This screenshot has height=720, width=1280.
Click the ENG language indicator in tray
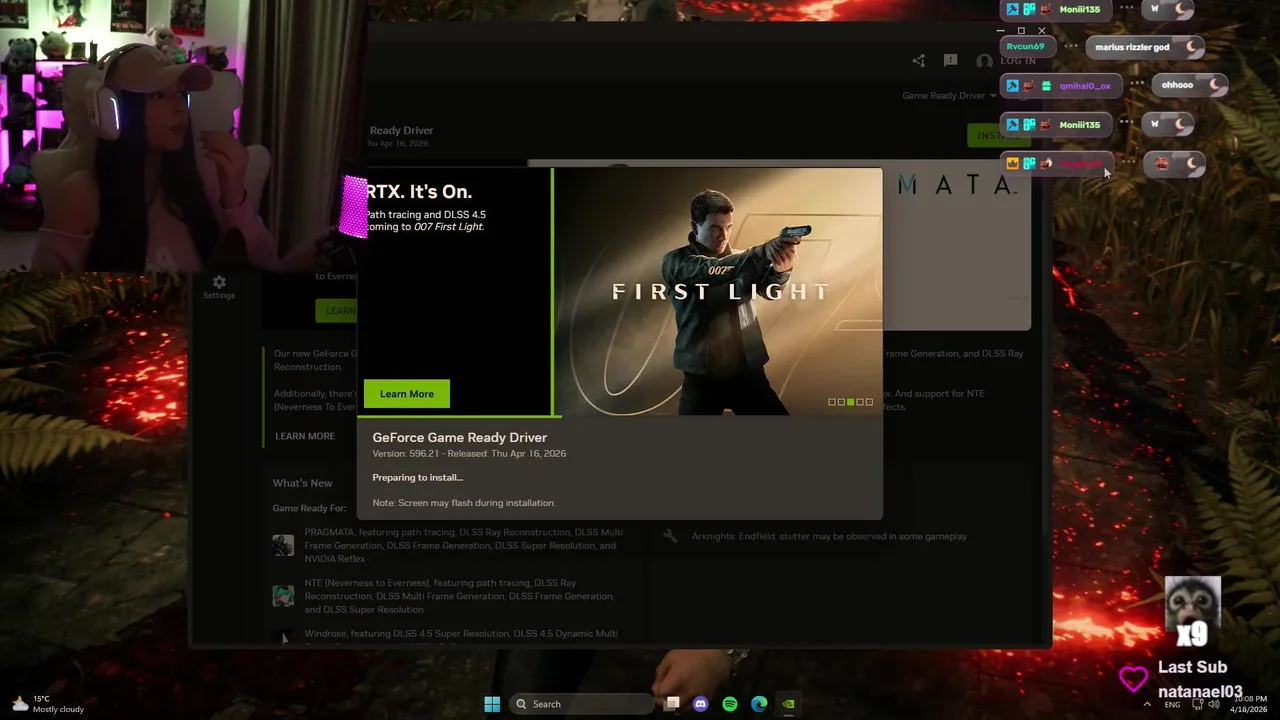tap(1172, 704)
